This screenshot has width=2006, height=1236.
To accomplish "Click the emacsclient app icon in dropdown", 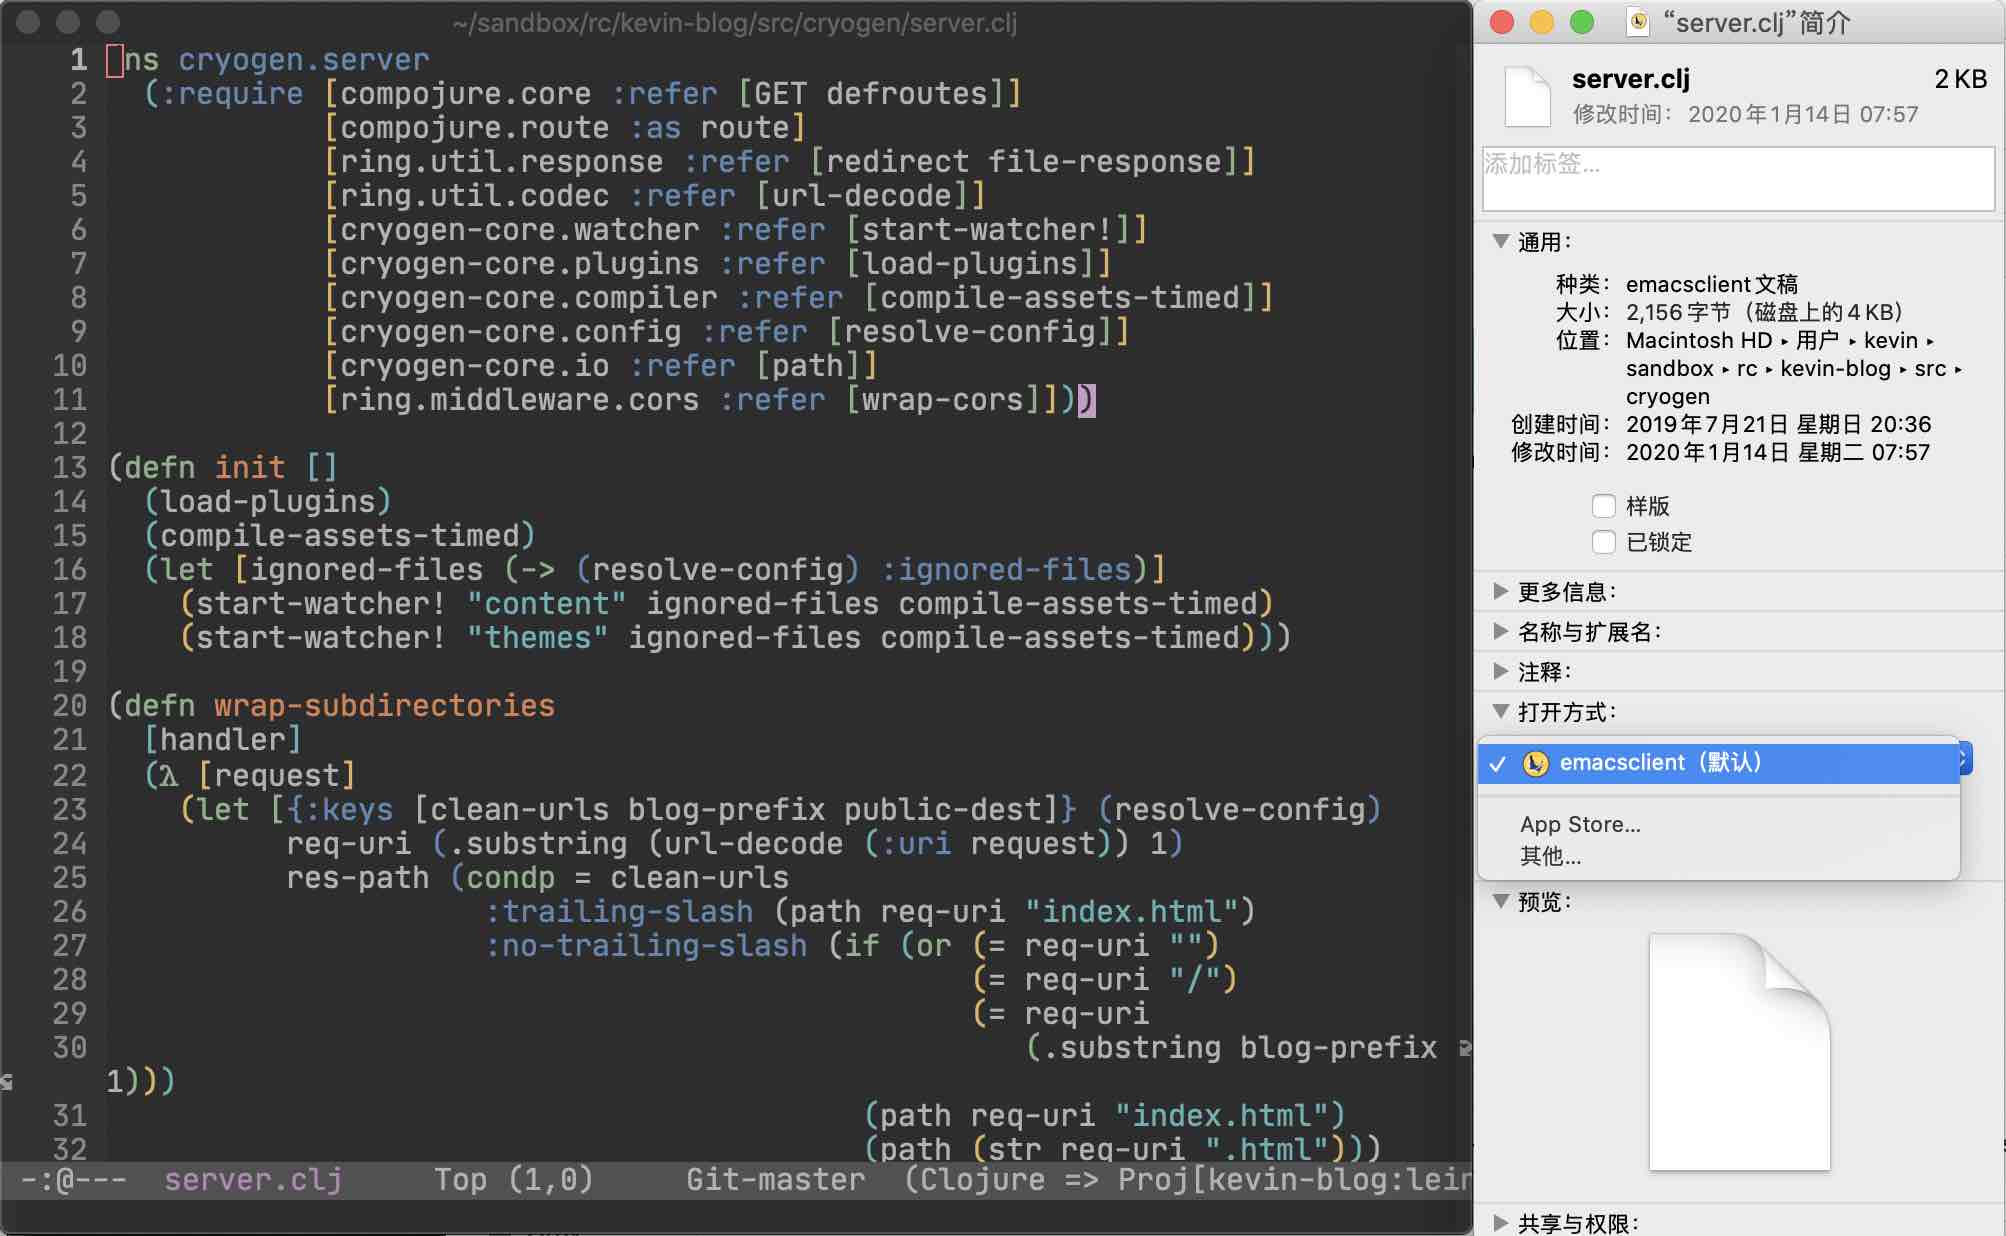I will [1535, 763].
